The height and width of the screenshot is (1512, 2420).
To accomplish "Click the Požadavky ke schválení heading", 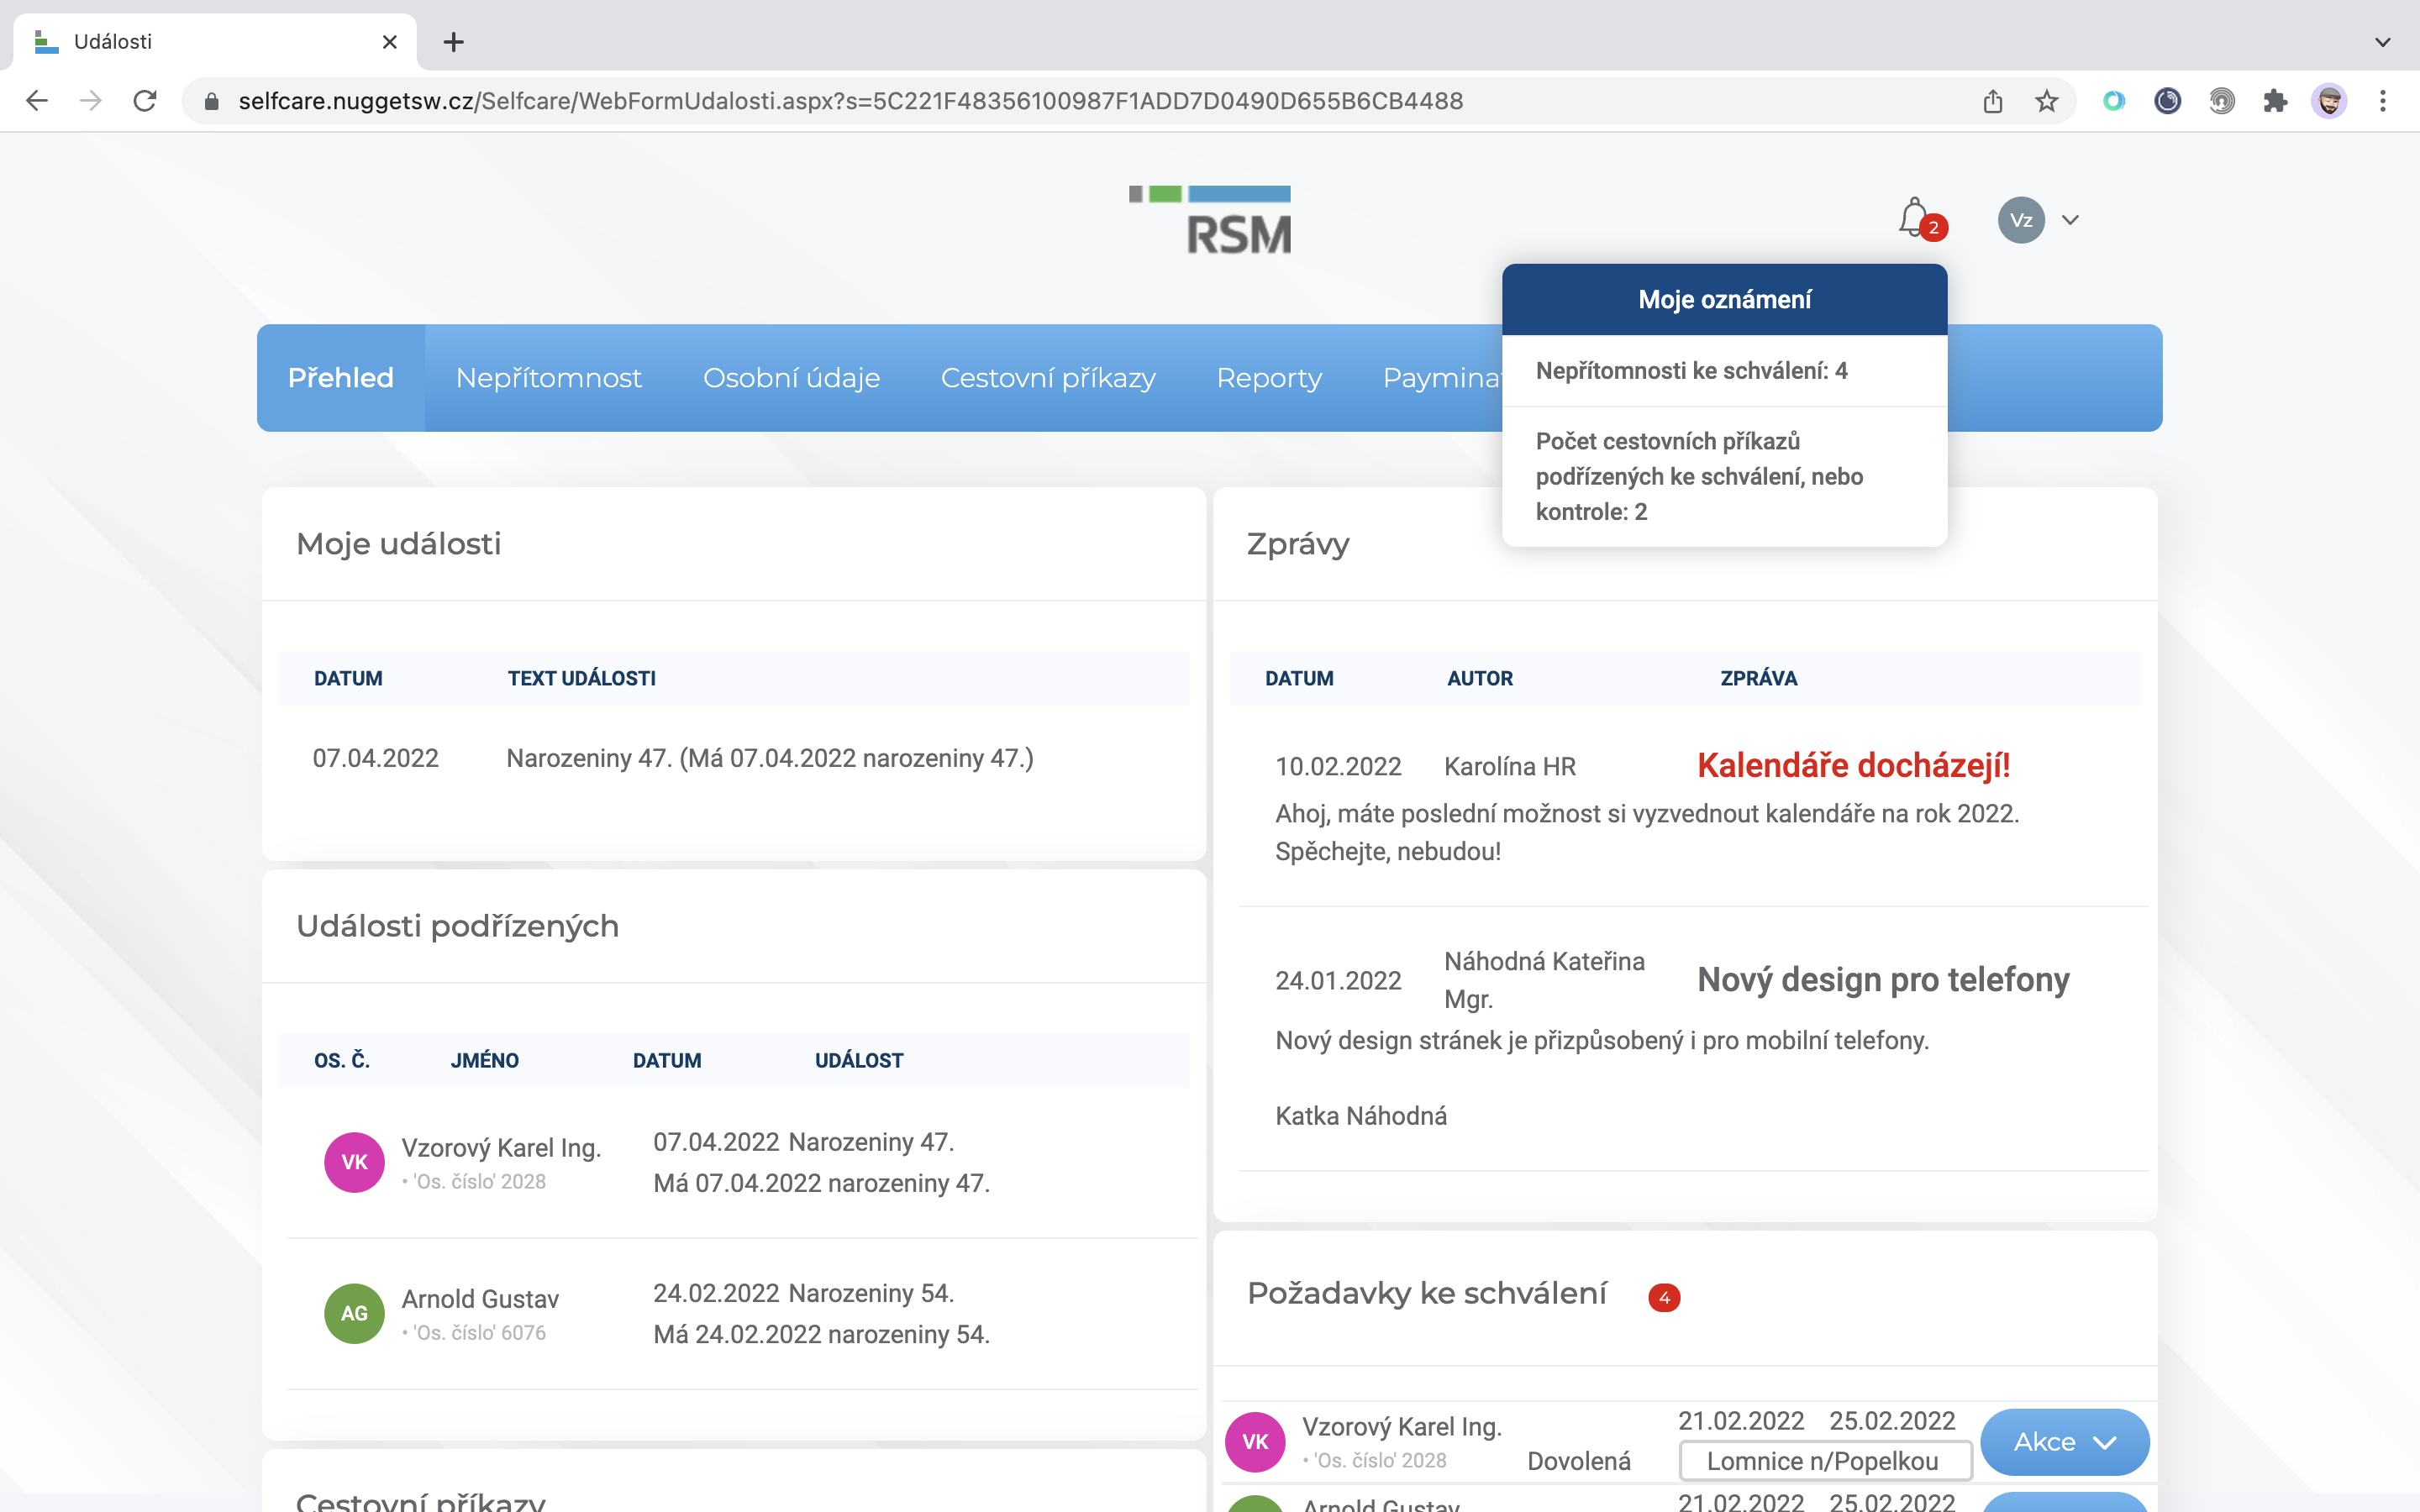I will click(x=1427, y=1293).
